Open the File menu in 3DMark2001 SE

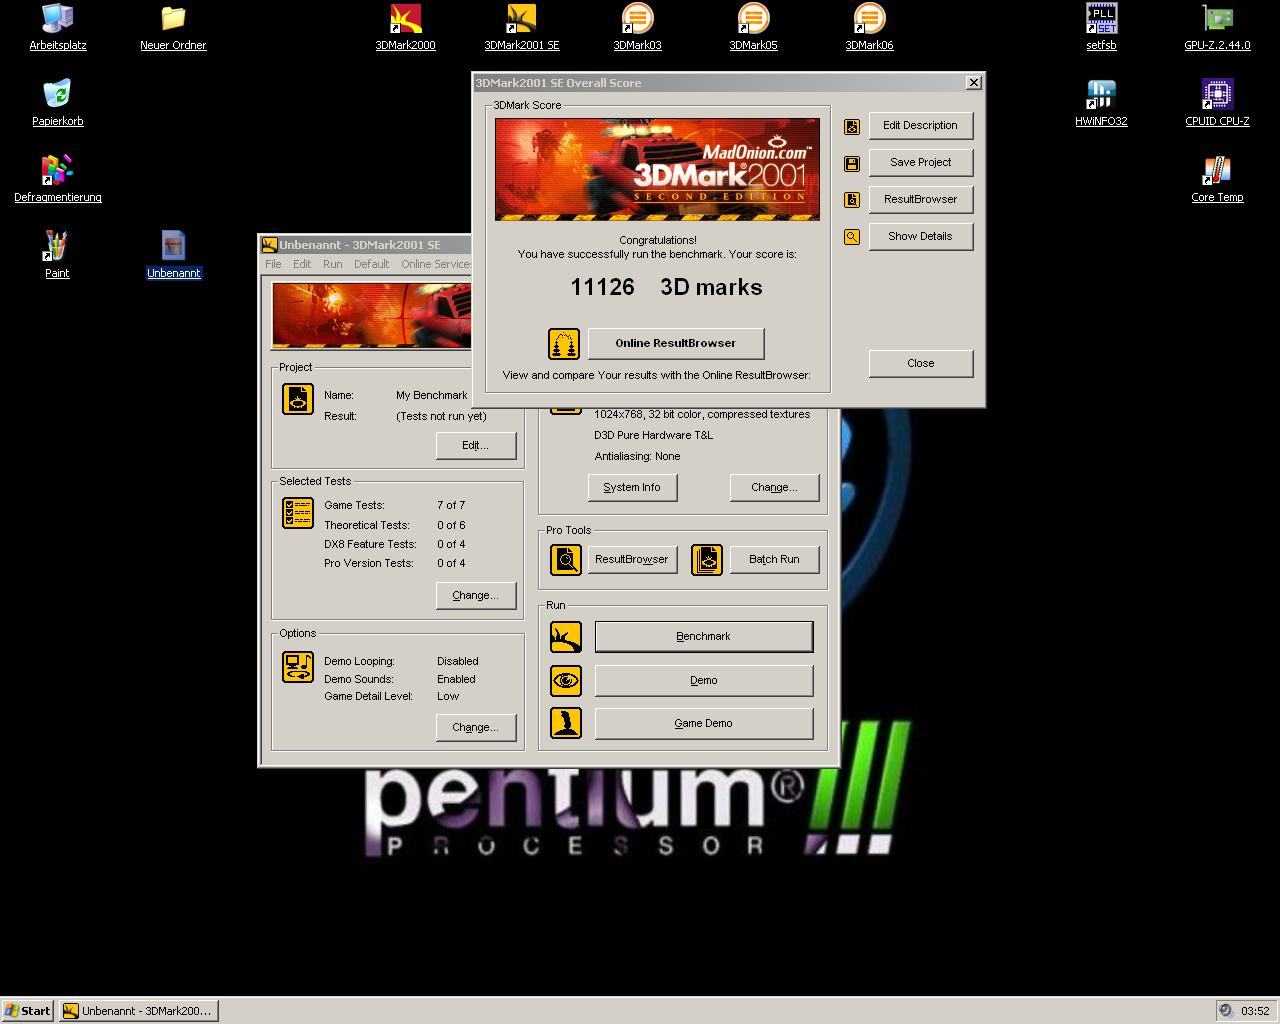tap(273, 264)
